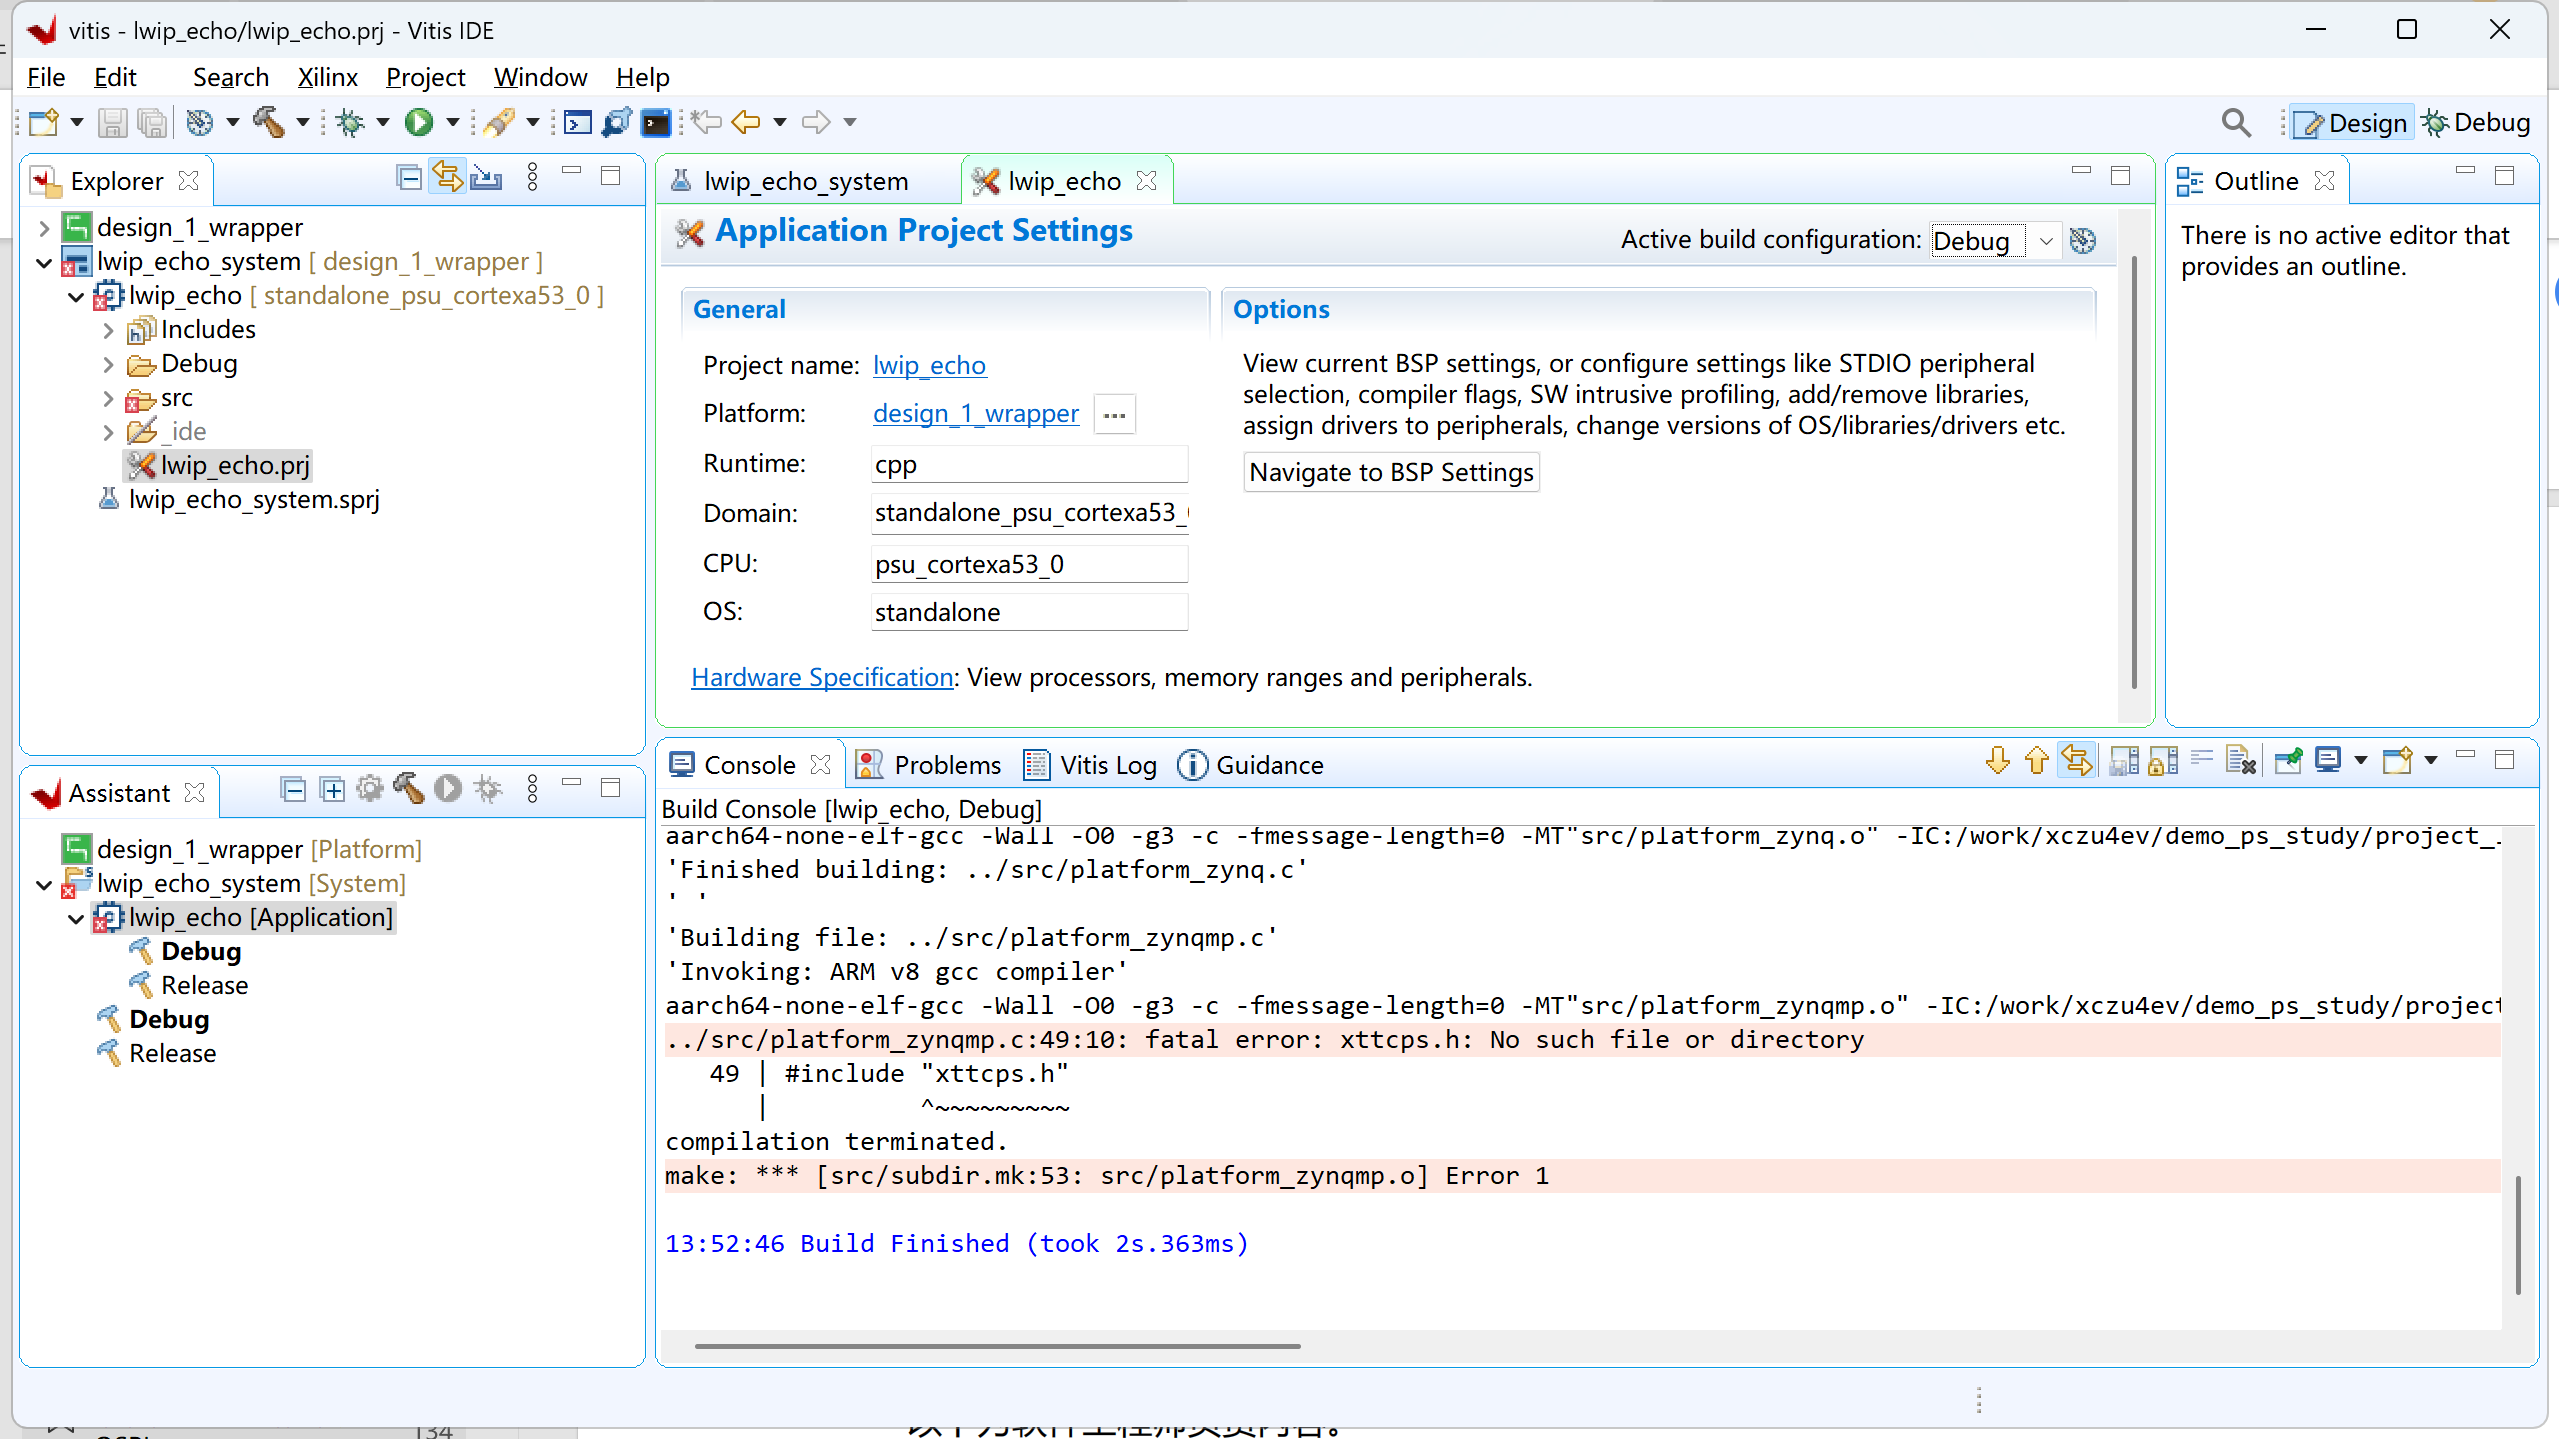Expand the src folder in Explorer
Image resolution: width=2559 pixels, height=1439 pixels.
109,398
